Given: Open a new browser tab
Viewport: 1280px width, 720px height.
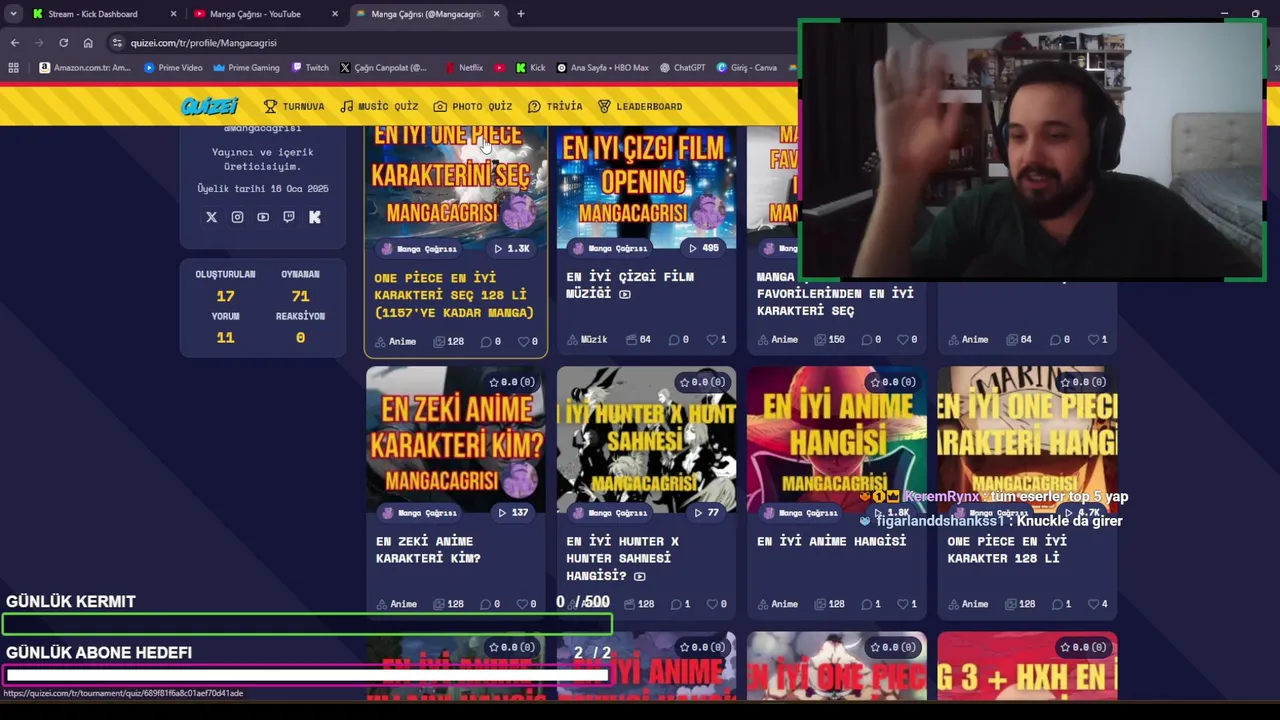Looking at the screenshot, I should tap(521, 14).
